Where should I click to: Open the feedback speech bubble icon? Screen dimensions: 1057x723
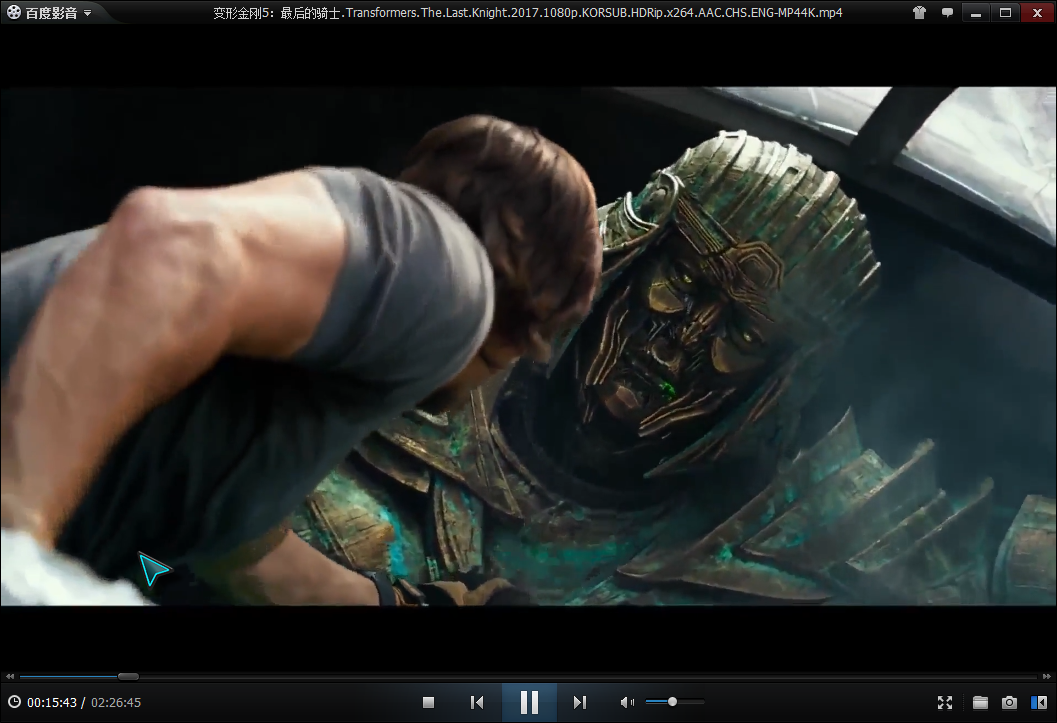click(x=947, y=12)
